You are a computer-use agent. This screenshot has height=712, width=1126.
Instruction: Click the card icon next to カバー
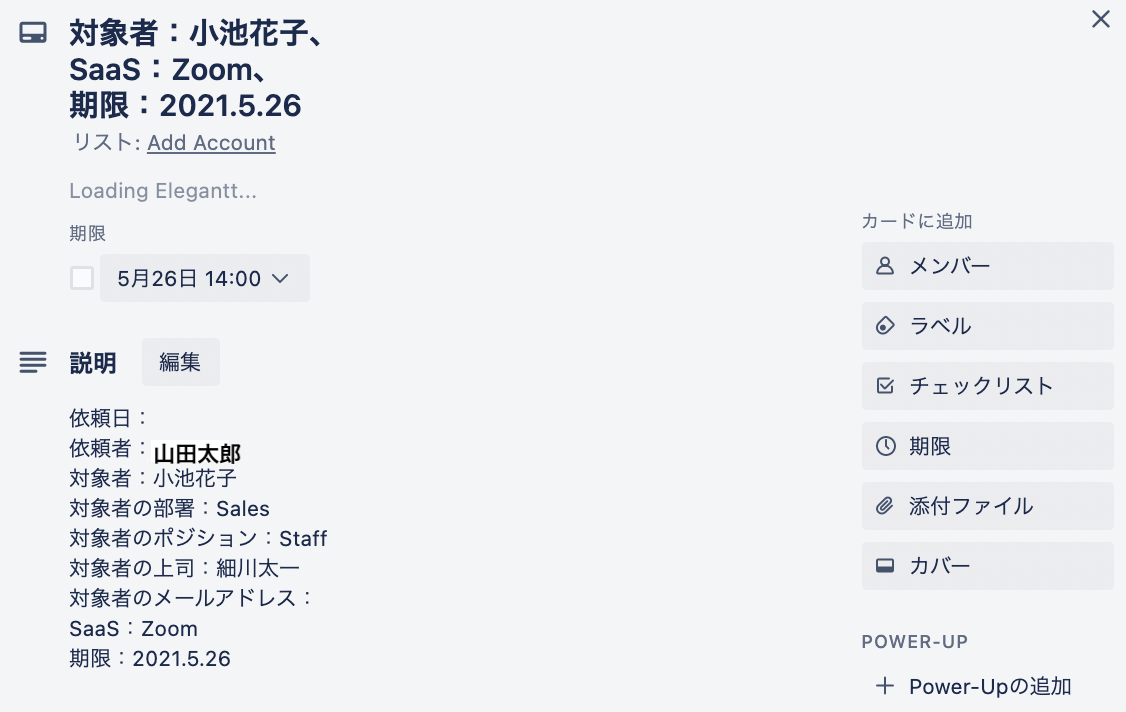point(885,565)
